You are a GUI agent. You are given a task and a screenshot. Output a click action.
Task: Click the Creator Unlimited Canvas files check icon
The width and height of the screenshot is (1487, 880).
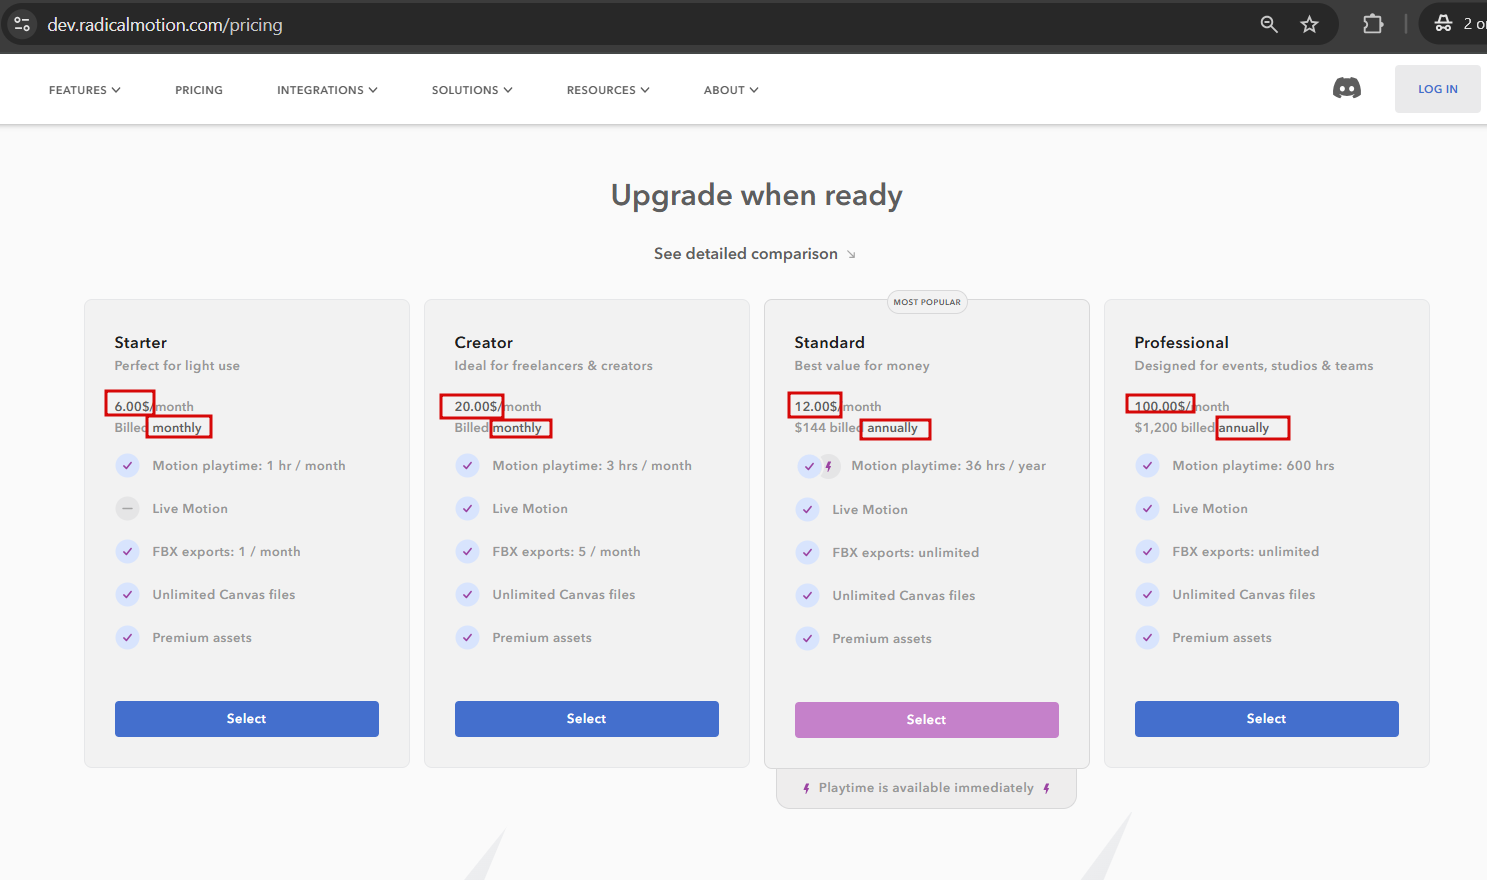467,595
